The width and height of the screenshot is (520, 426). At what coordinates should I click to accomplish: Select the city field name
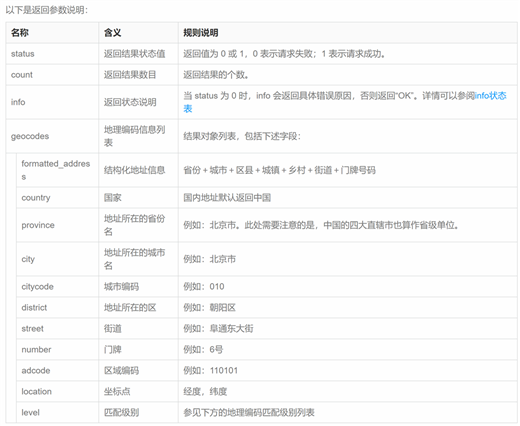point(28,259)
